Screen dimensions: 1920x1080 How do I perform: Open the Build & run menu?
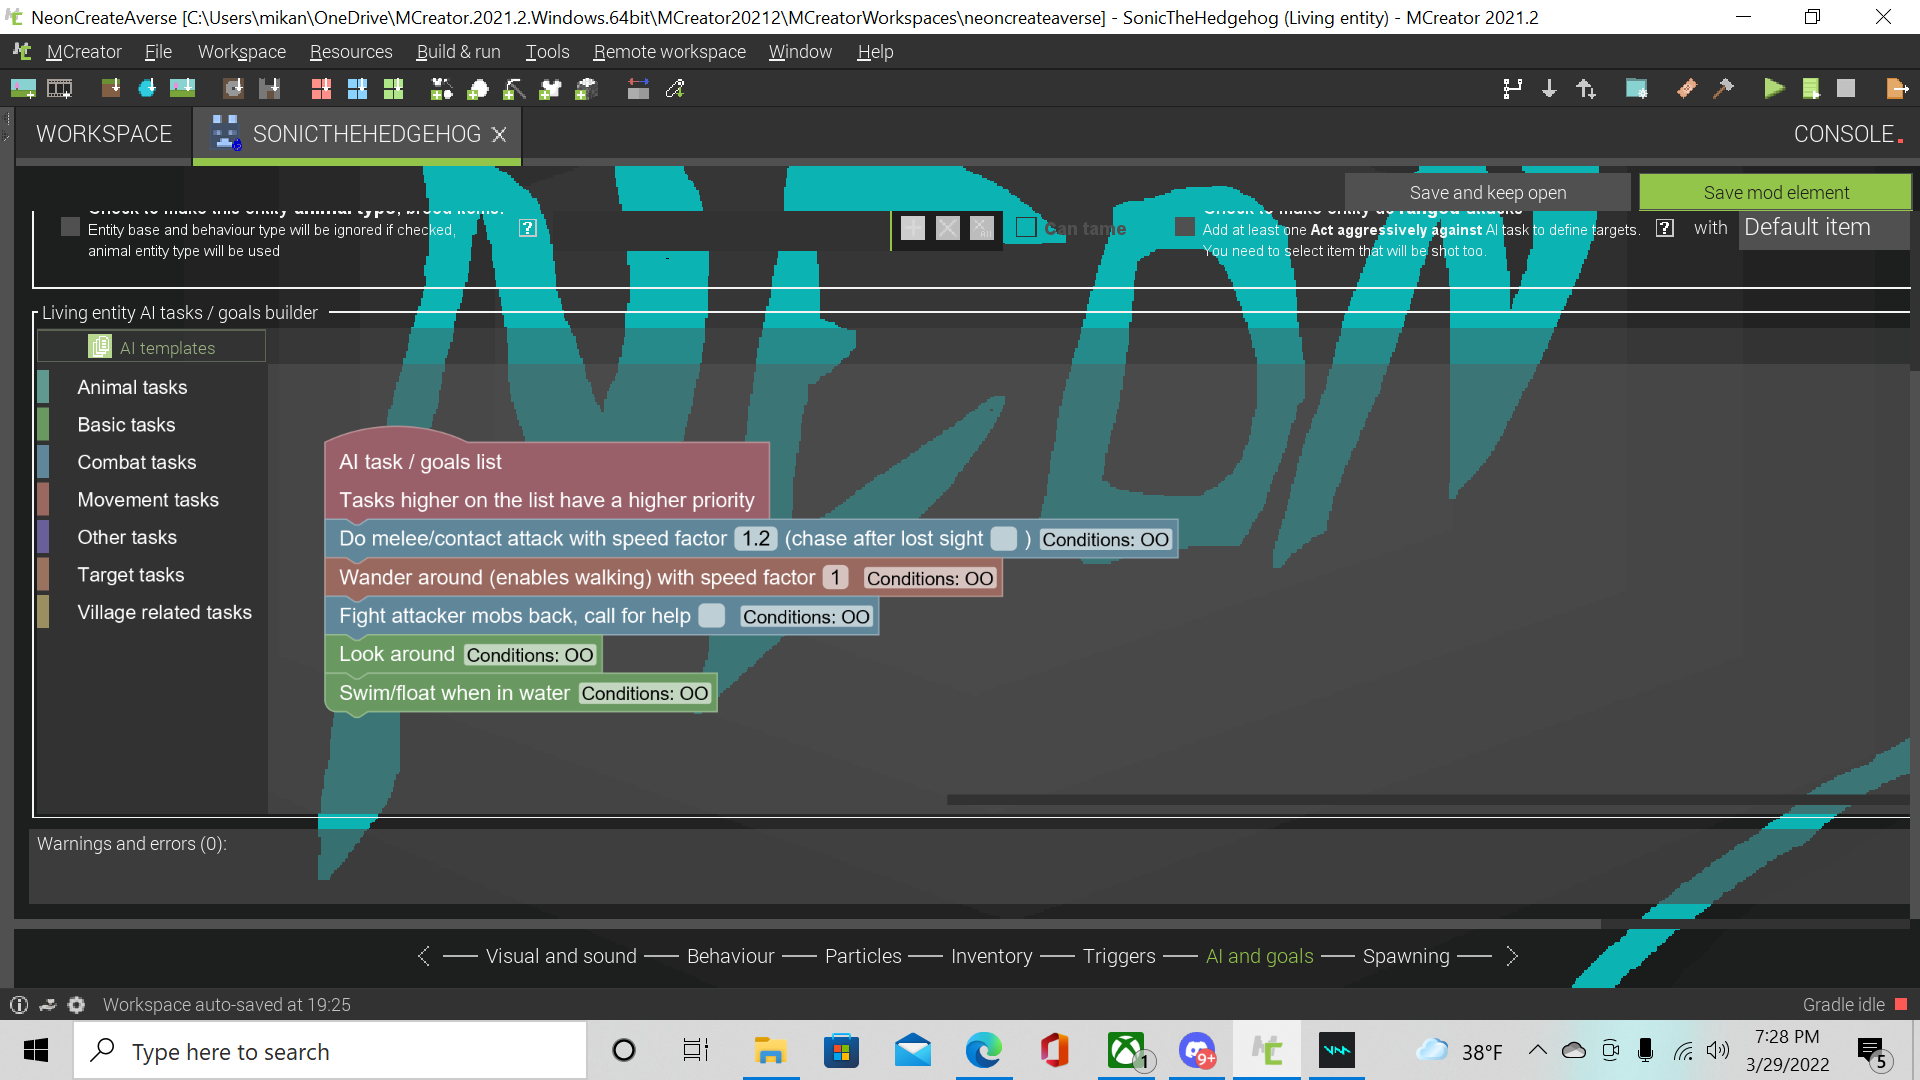(x=458, y=51)
